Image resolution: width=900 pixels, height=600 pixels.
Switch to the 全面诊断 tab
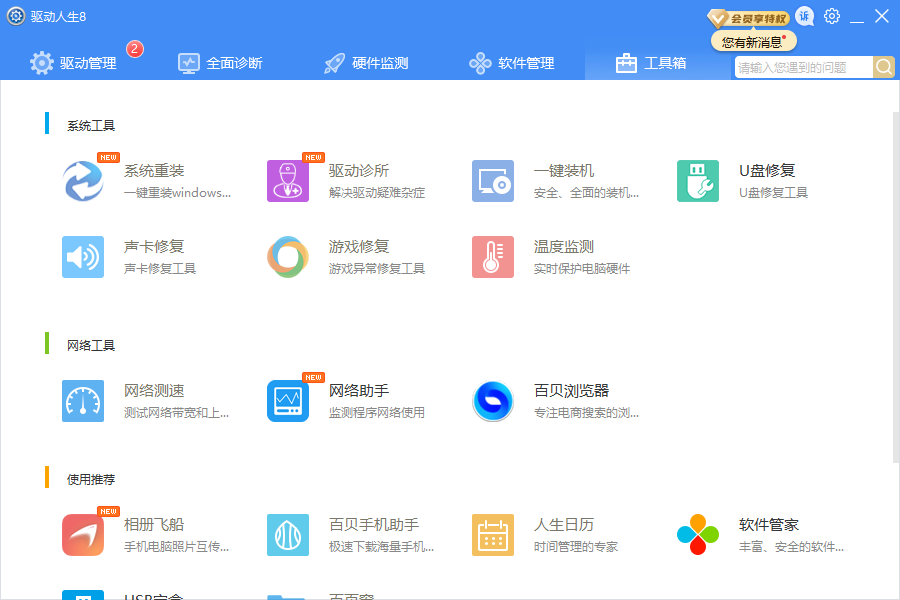pyautogui.click(x=220, y=63)
